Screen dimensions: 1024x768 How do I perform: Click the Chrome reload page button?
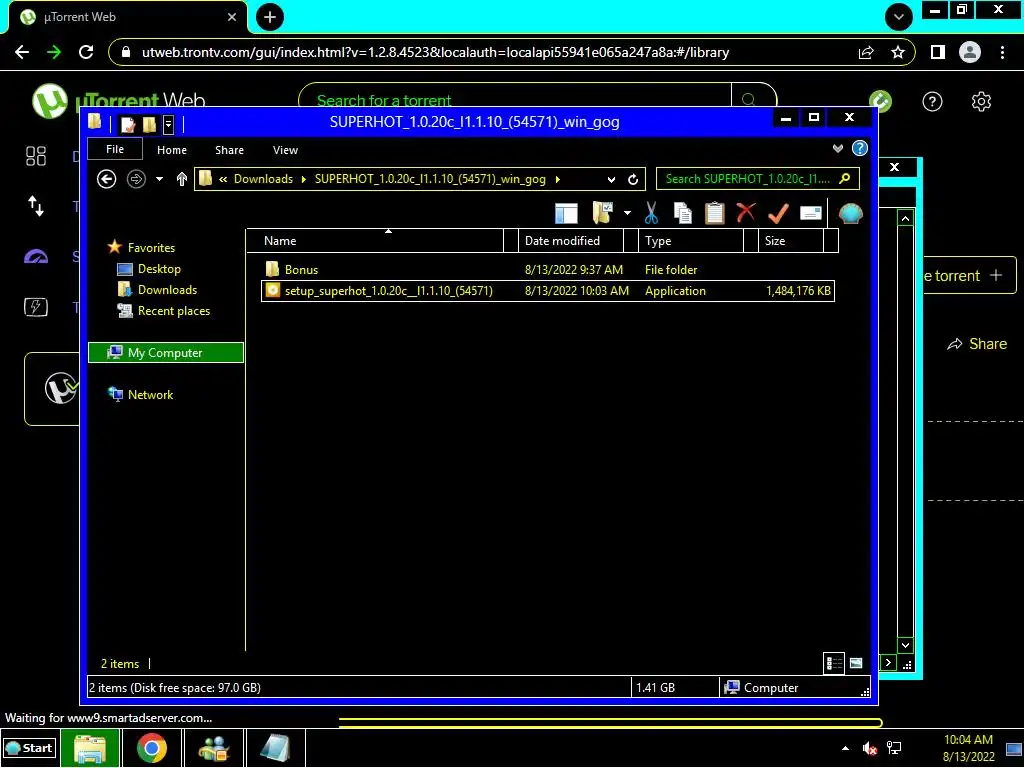click(86, 52)
